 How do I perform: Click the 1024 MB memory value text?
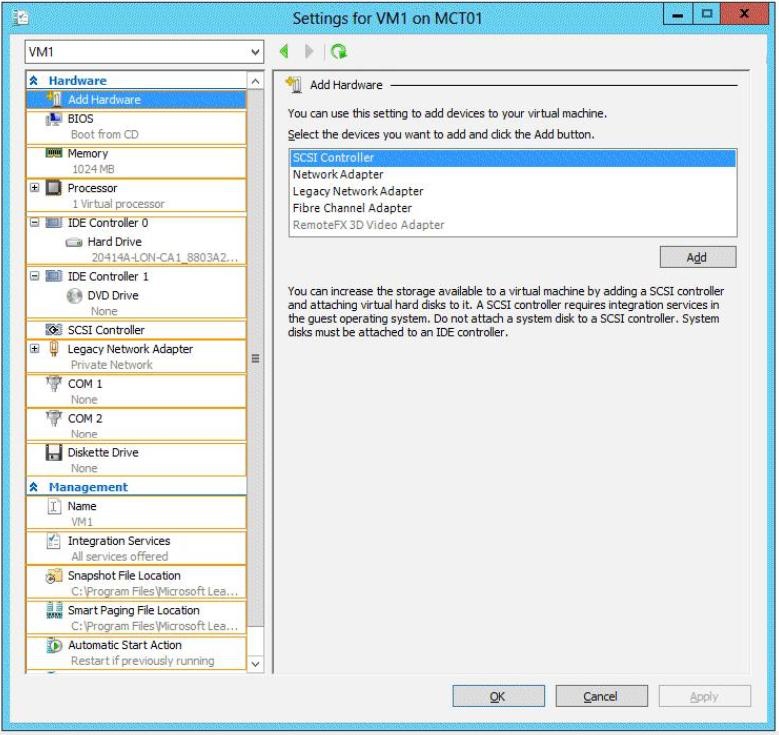(x=93, y=169)
